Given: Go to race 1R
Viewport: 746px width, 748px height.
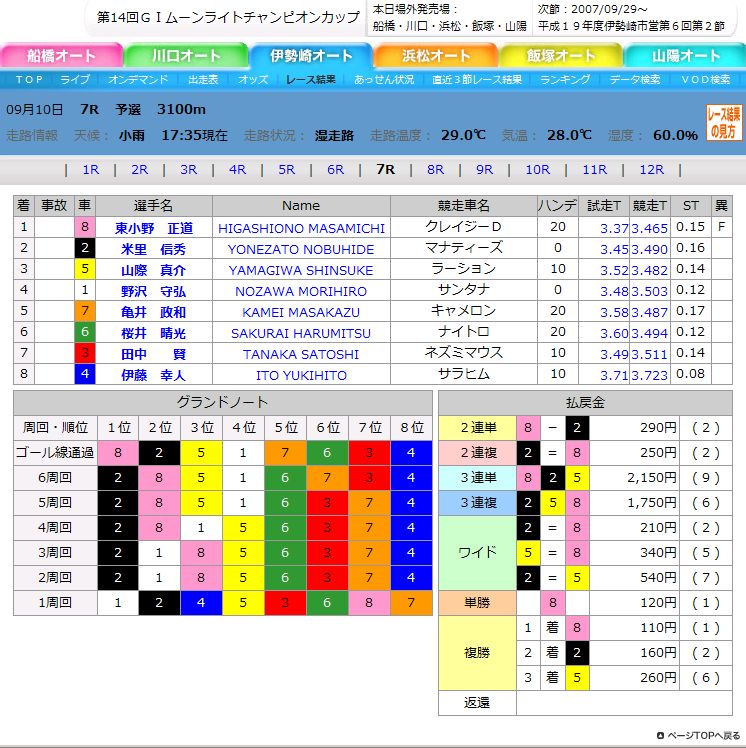Looking at the screenshot, I should pos(91,169).
